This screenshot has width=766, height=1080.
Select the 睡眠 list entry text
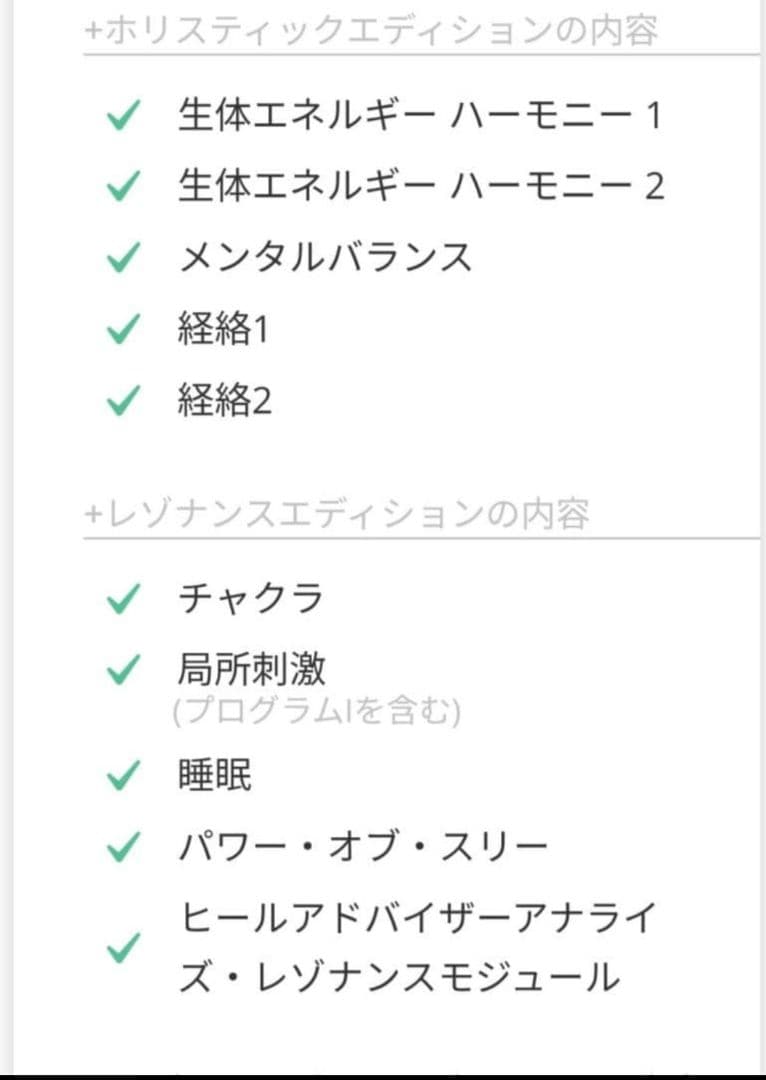(x=215, y=775)
